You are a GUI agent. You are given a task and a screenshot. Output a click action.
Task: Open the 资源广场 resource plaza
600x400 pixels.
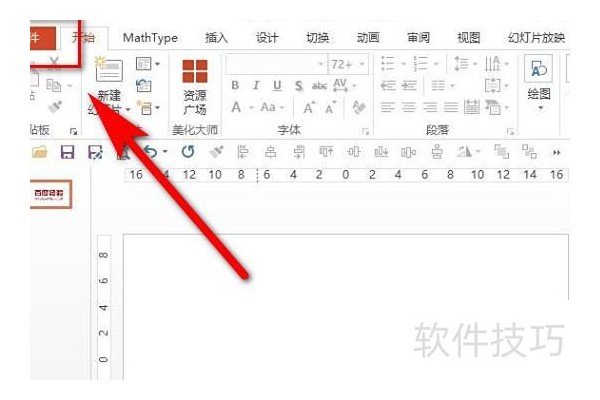tap(195, 87)
